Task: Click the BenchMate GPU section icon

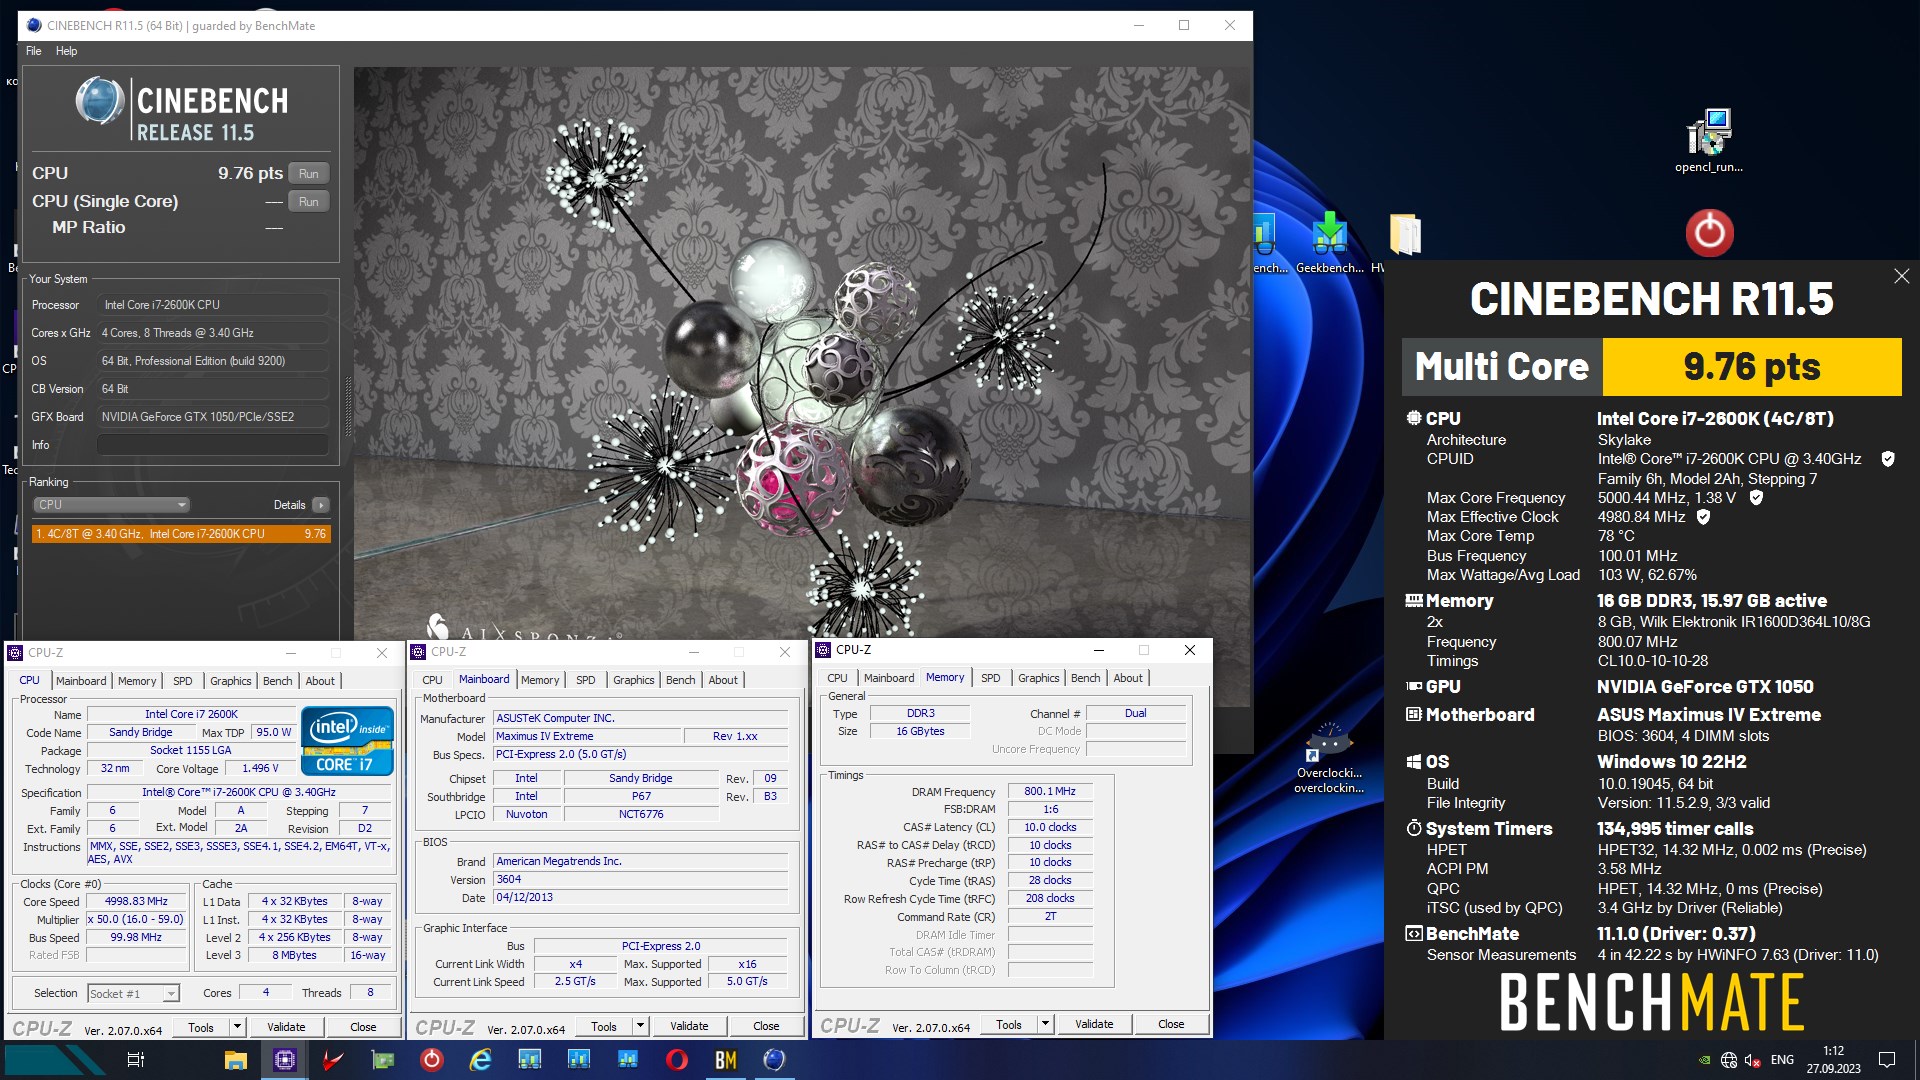Action: coord(1413,686)
